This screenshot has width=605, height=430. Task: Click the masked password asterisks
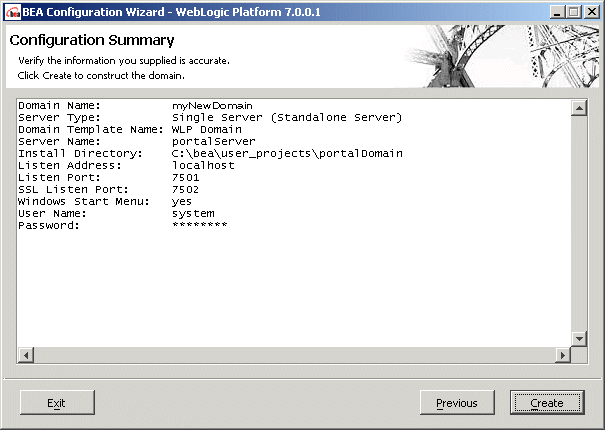click(199, 225)
